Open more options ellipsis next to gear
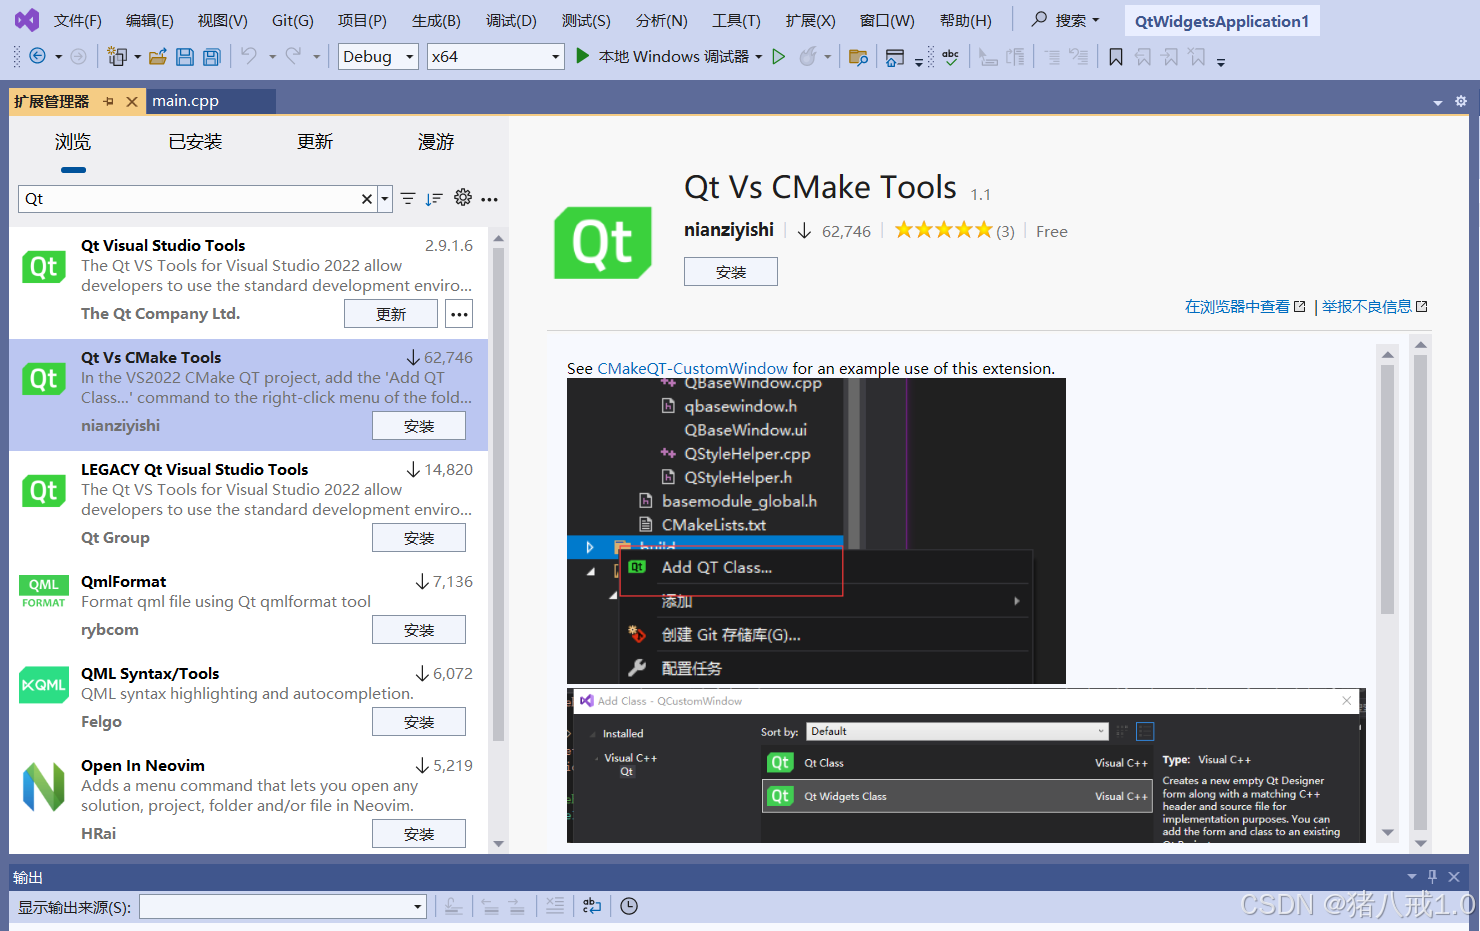This screenshot has height=931, width=1480. point(489,199)
